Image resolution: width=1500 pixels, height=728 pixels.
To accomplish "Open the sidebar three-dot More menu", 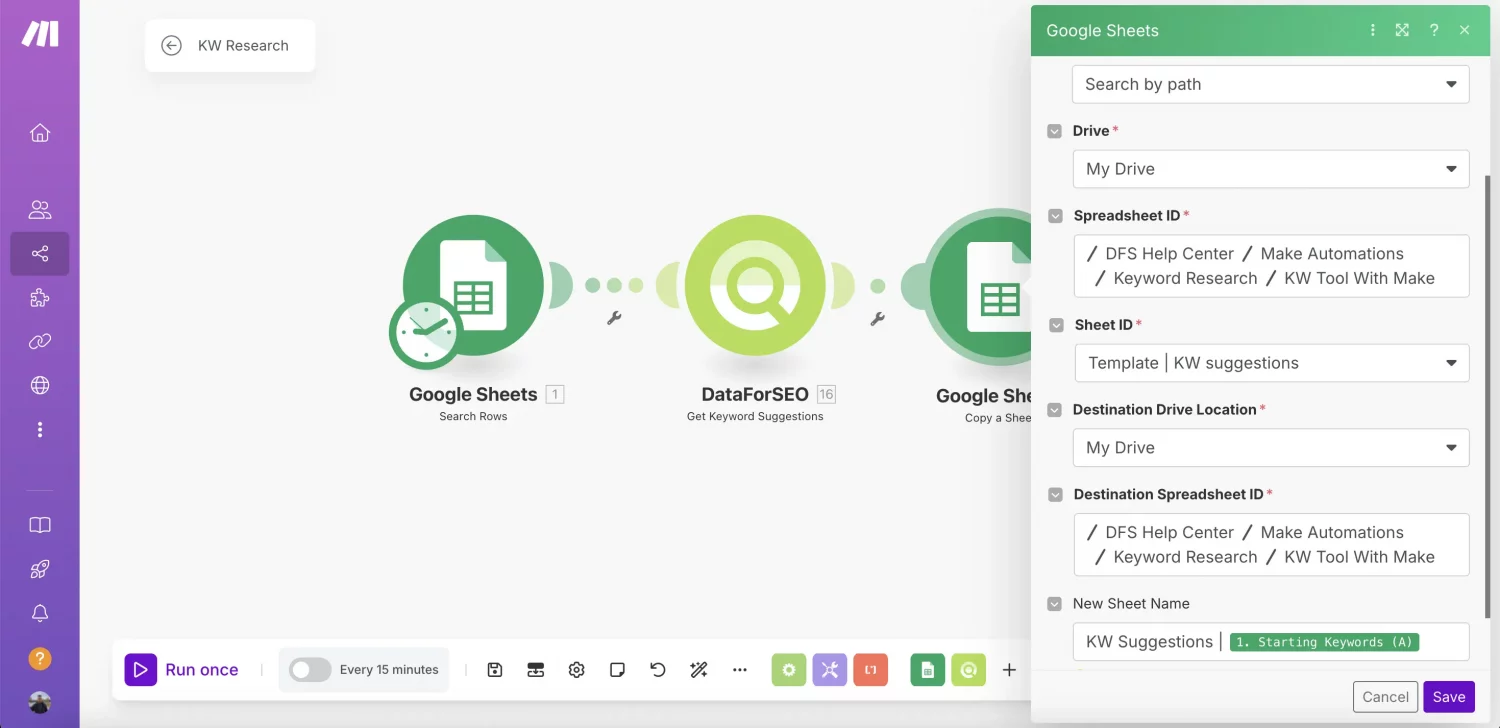I will (40, 430).
